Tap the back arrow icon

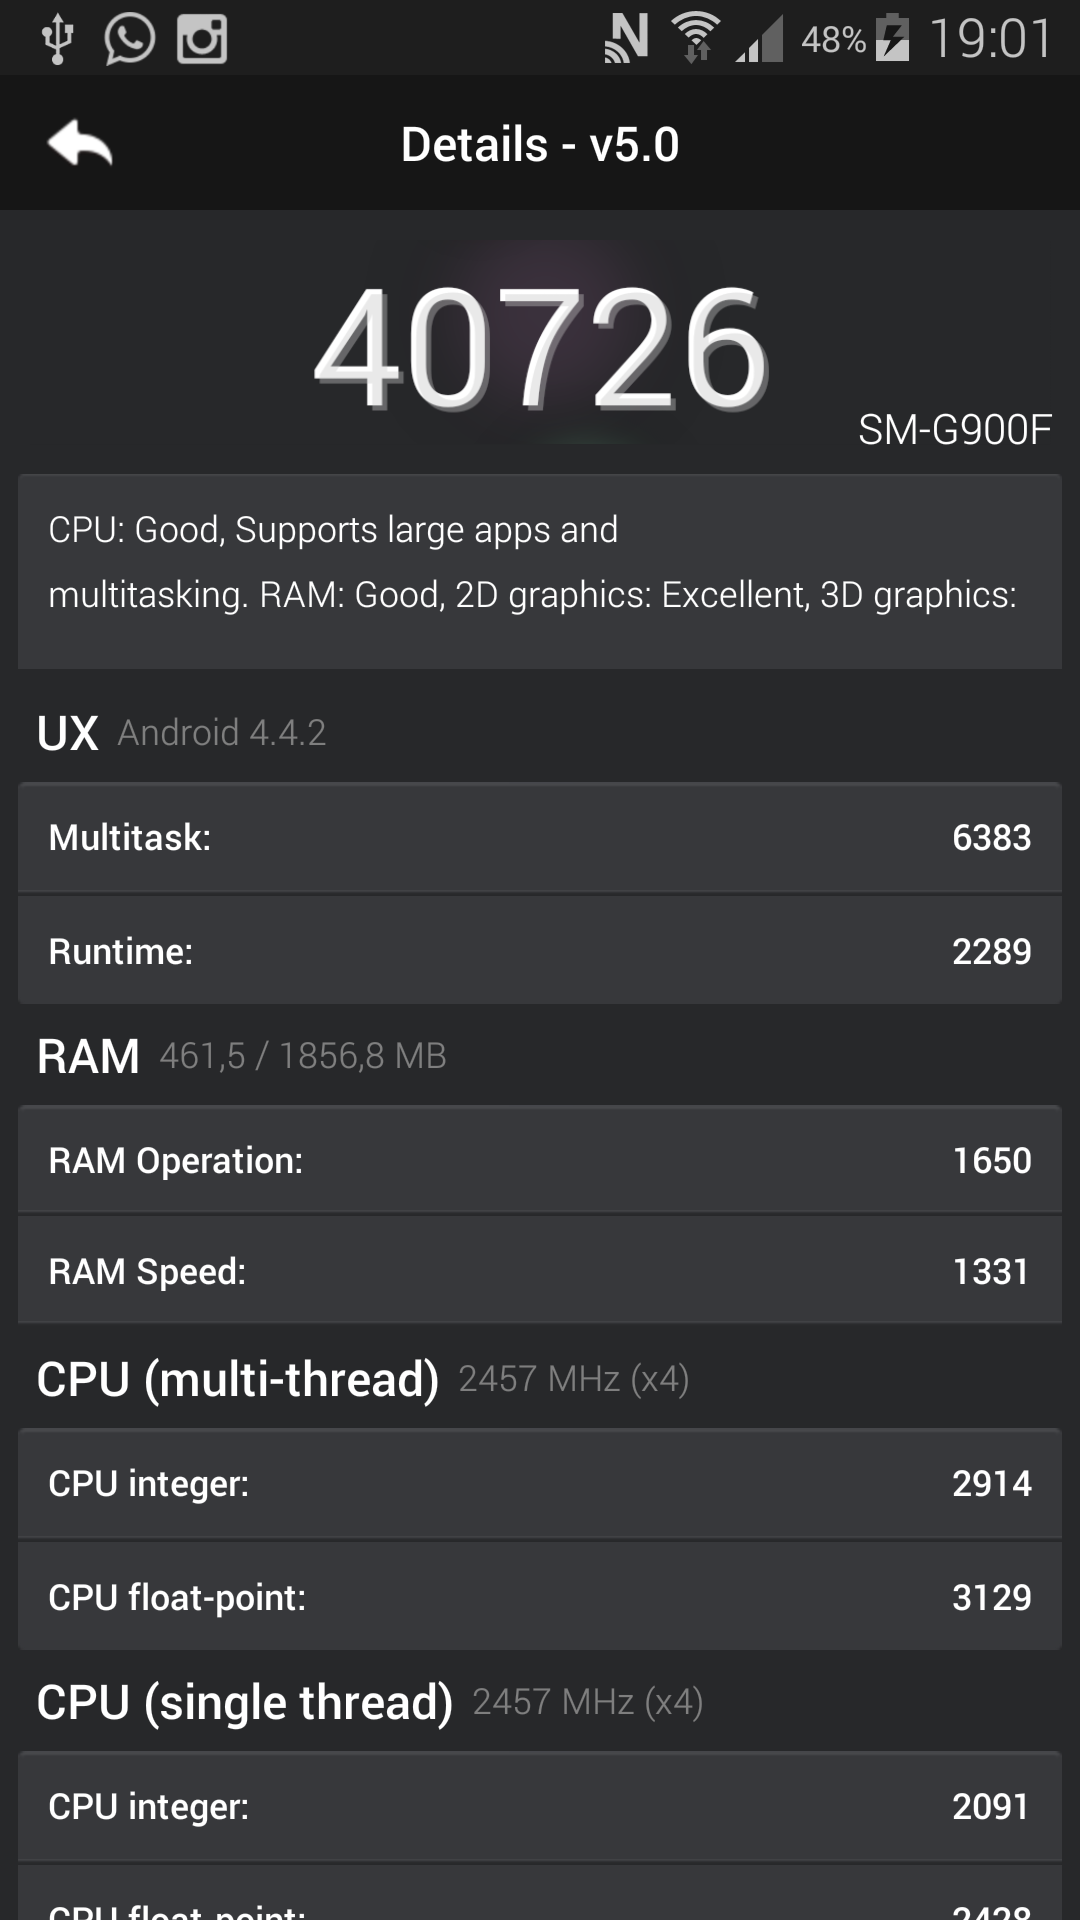coord(80,144)
